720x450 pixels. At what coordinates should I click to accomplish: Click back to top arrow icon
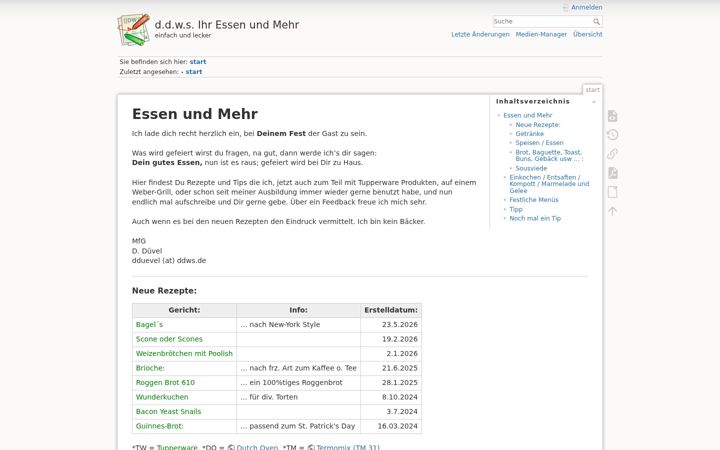pyautogui.click(x=612, y=211)
